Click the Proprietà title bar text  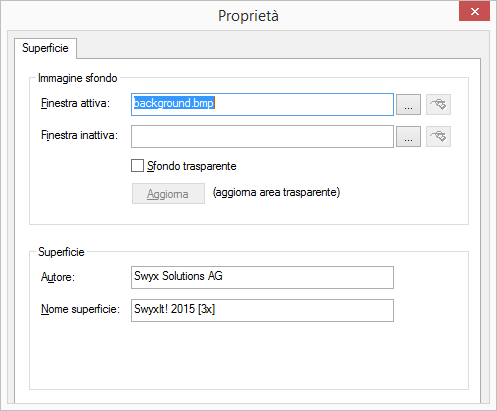click(x=248, y=16)
